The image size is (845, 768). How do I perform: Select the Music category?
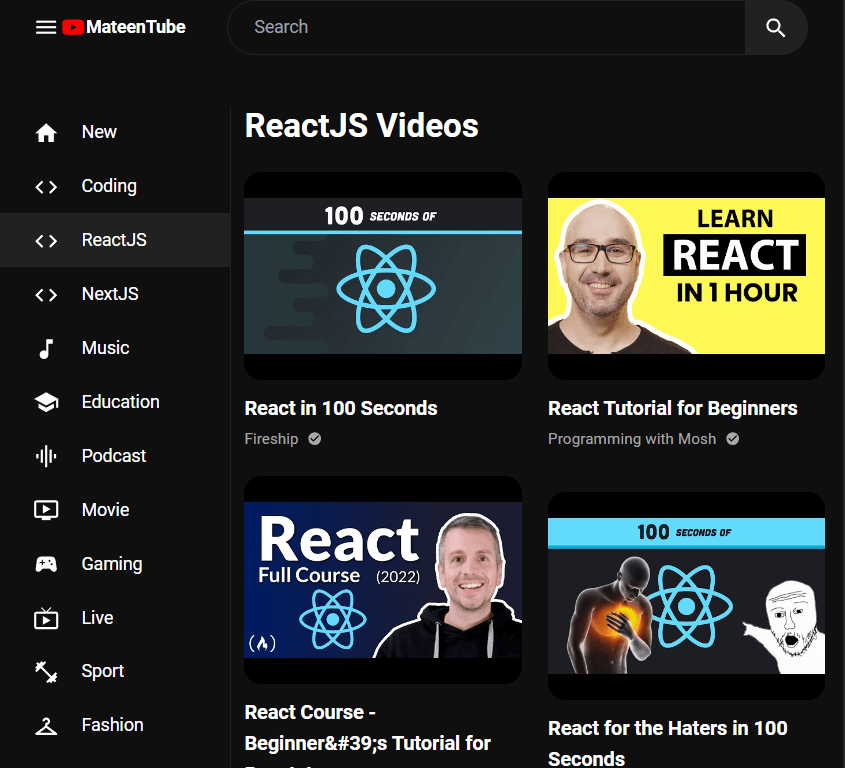coord(115,348)
